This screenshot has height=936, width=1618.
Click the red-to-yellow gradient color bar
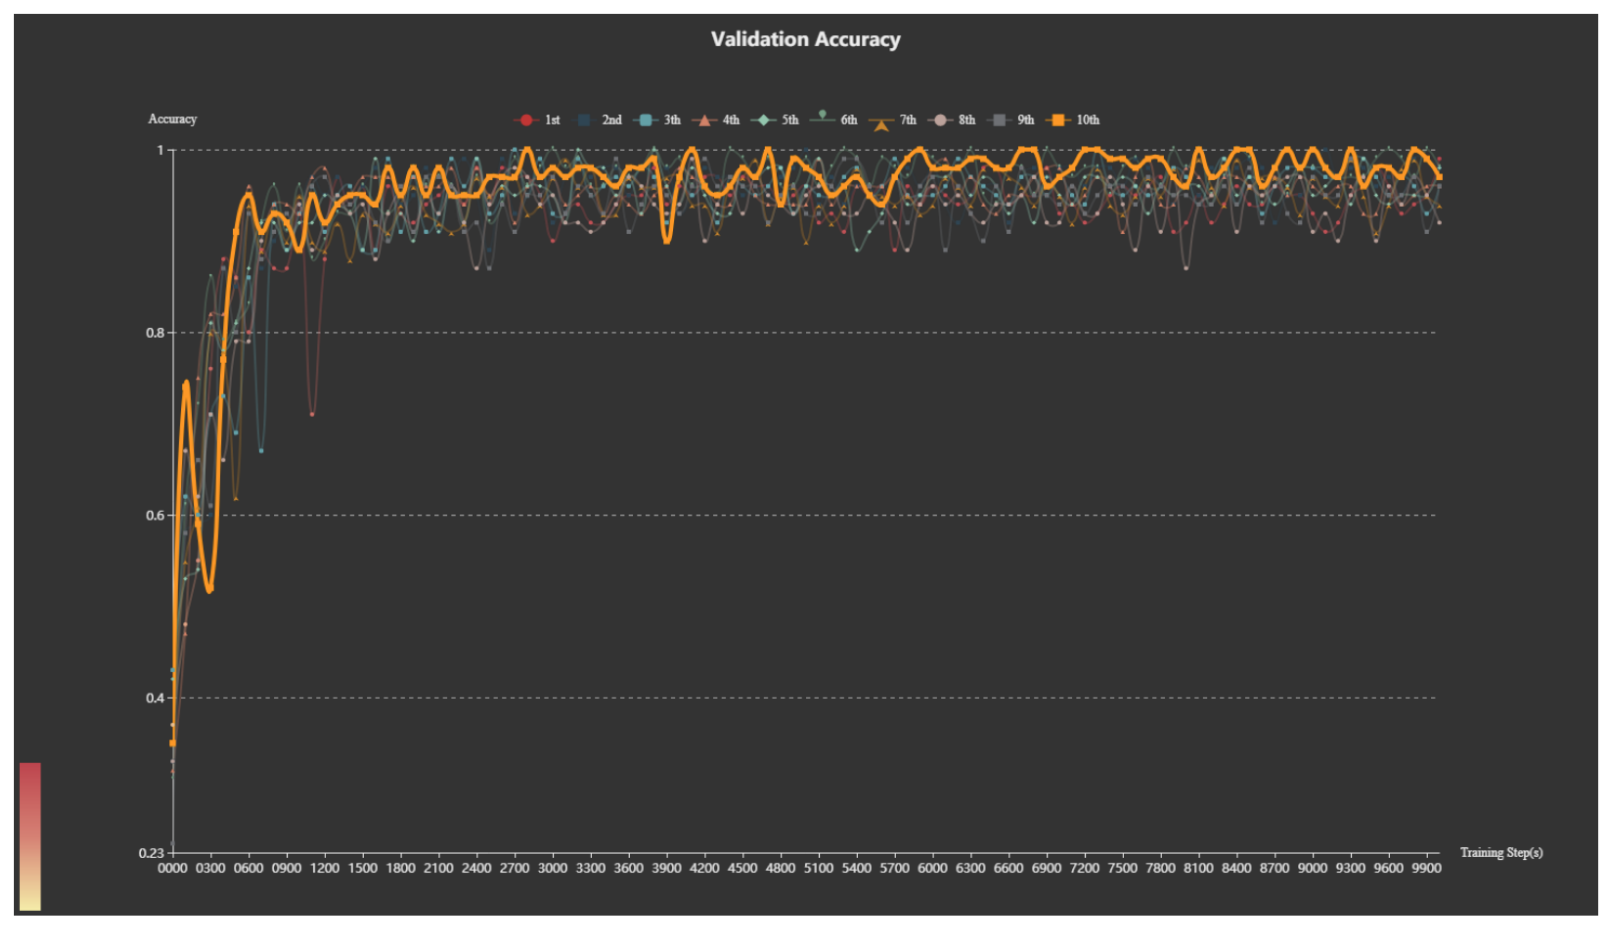pyautogui.click(x=30, y=837)
